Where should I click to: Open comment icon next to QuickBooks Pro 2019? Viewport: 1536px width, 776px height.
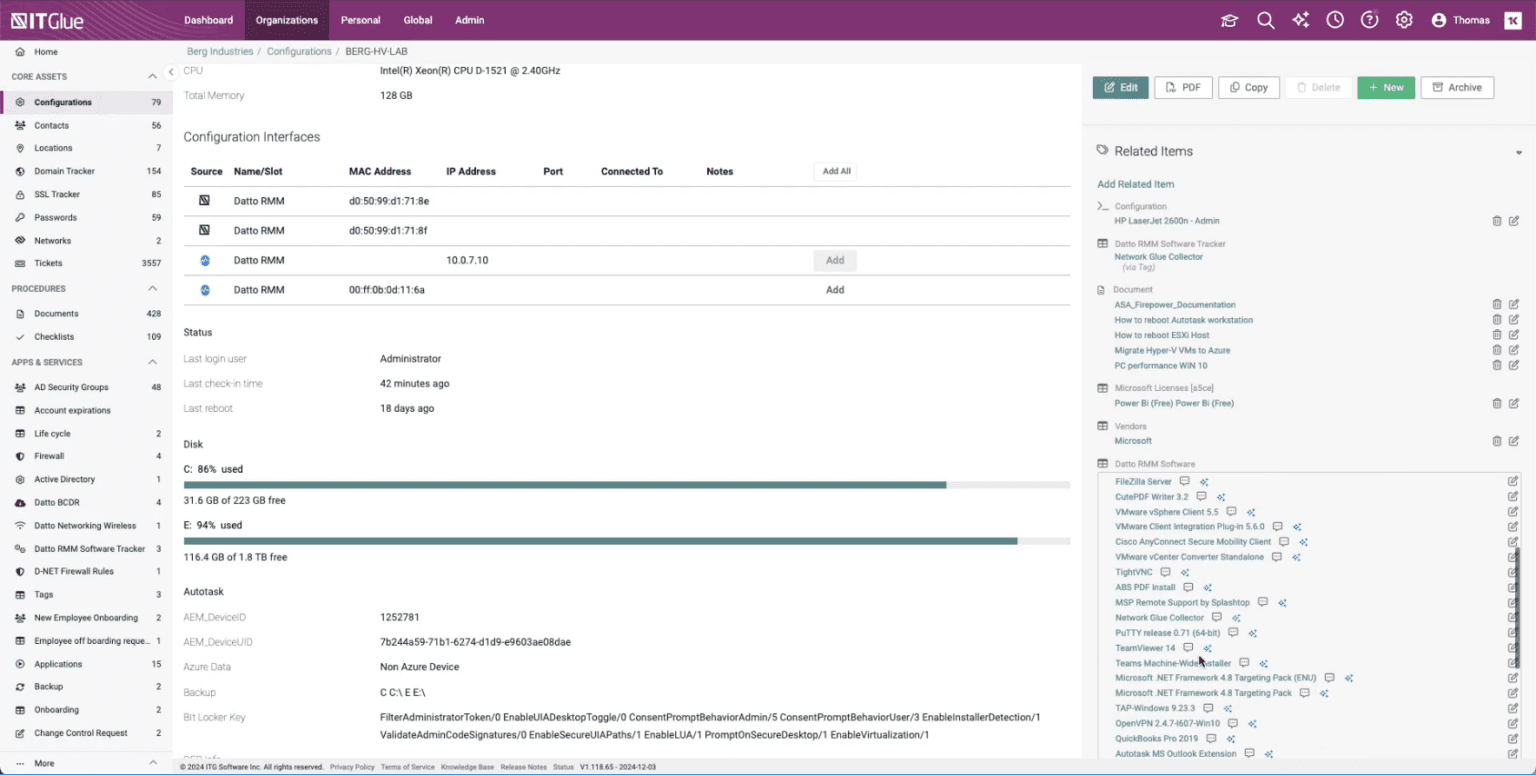(x=1211, y=739)
